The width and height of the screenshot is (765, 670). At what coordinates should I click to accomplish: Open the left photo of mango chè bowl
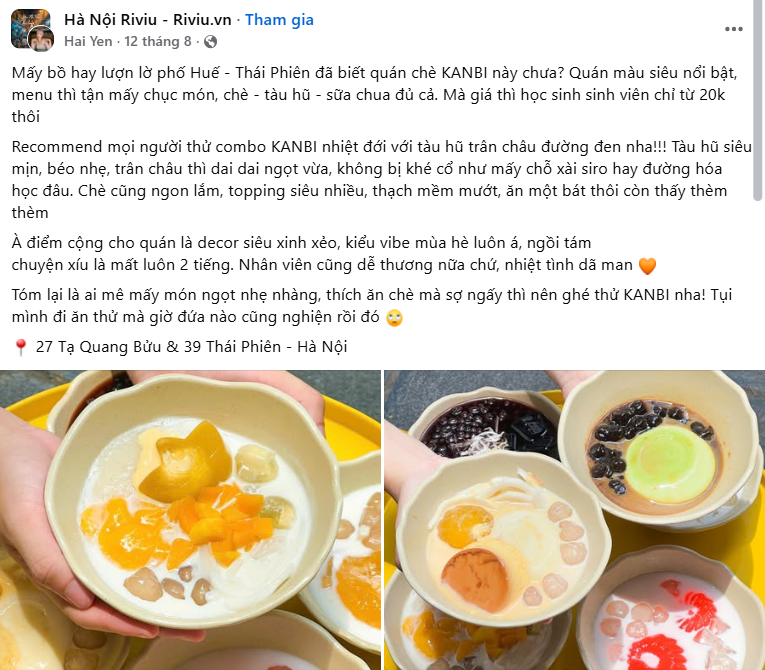(x=190, y=520)
